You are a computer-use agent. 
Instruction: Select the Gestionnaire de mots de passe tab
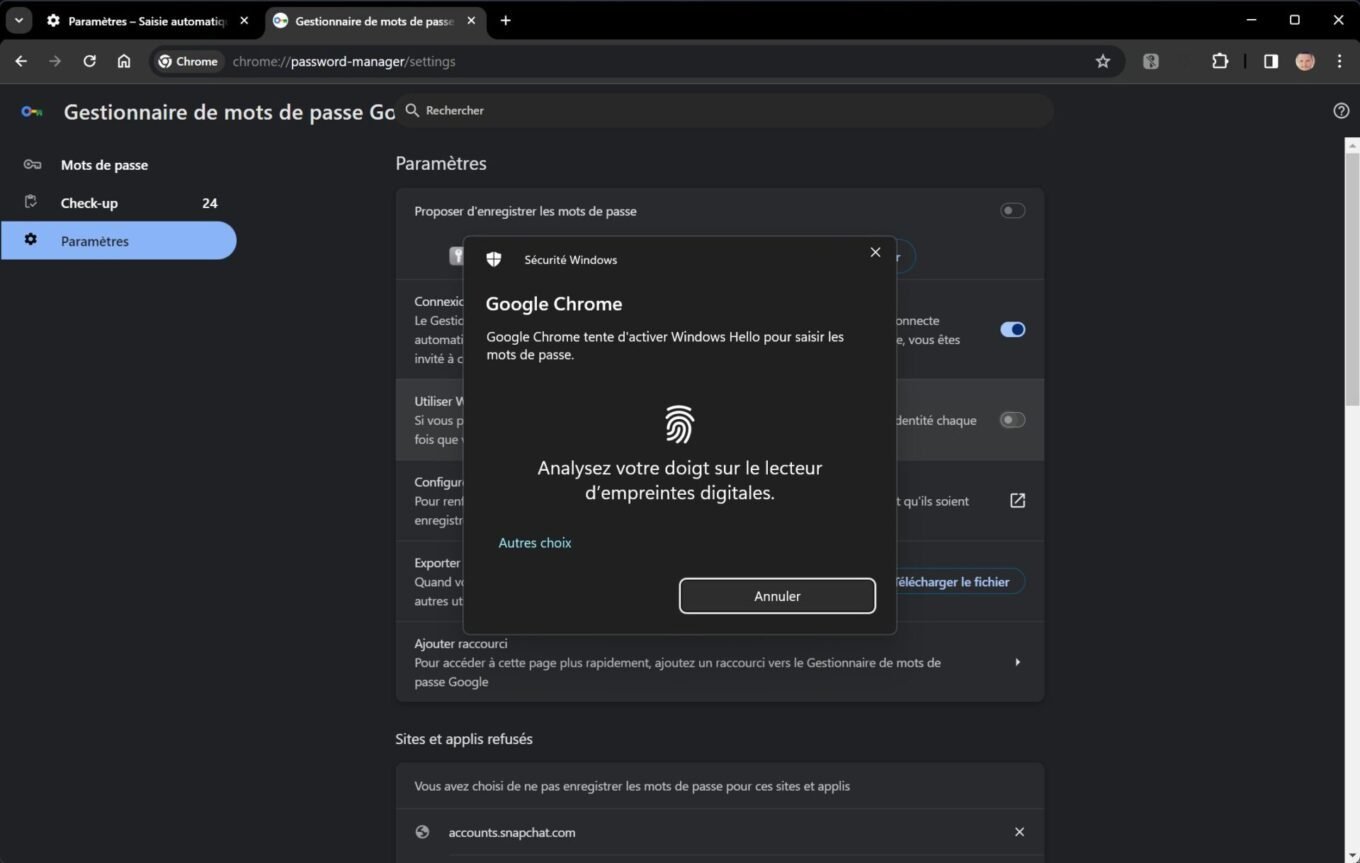point(374,20)
